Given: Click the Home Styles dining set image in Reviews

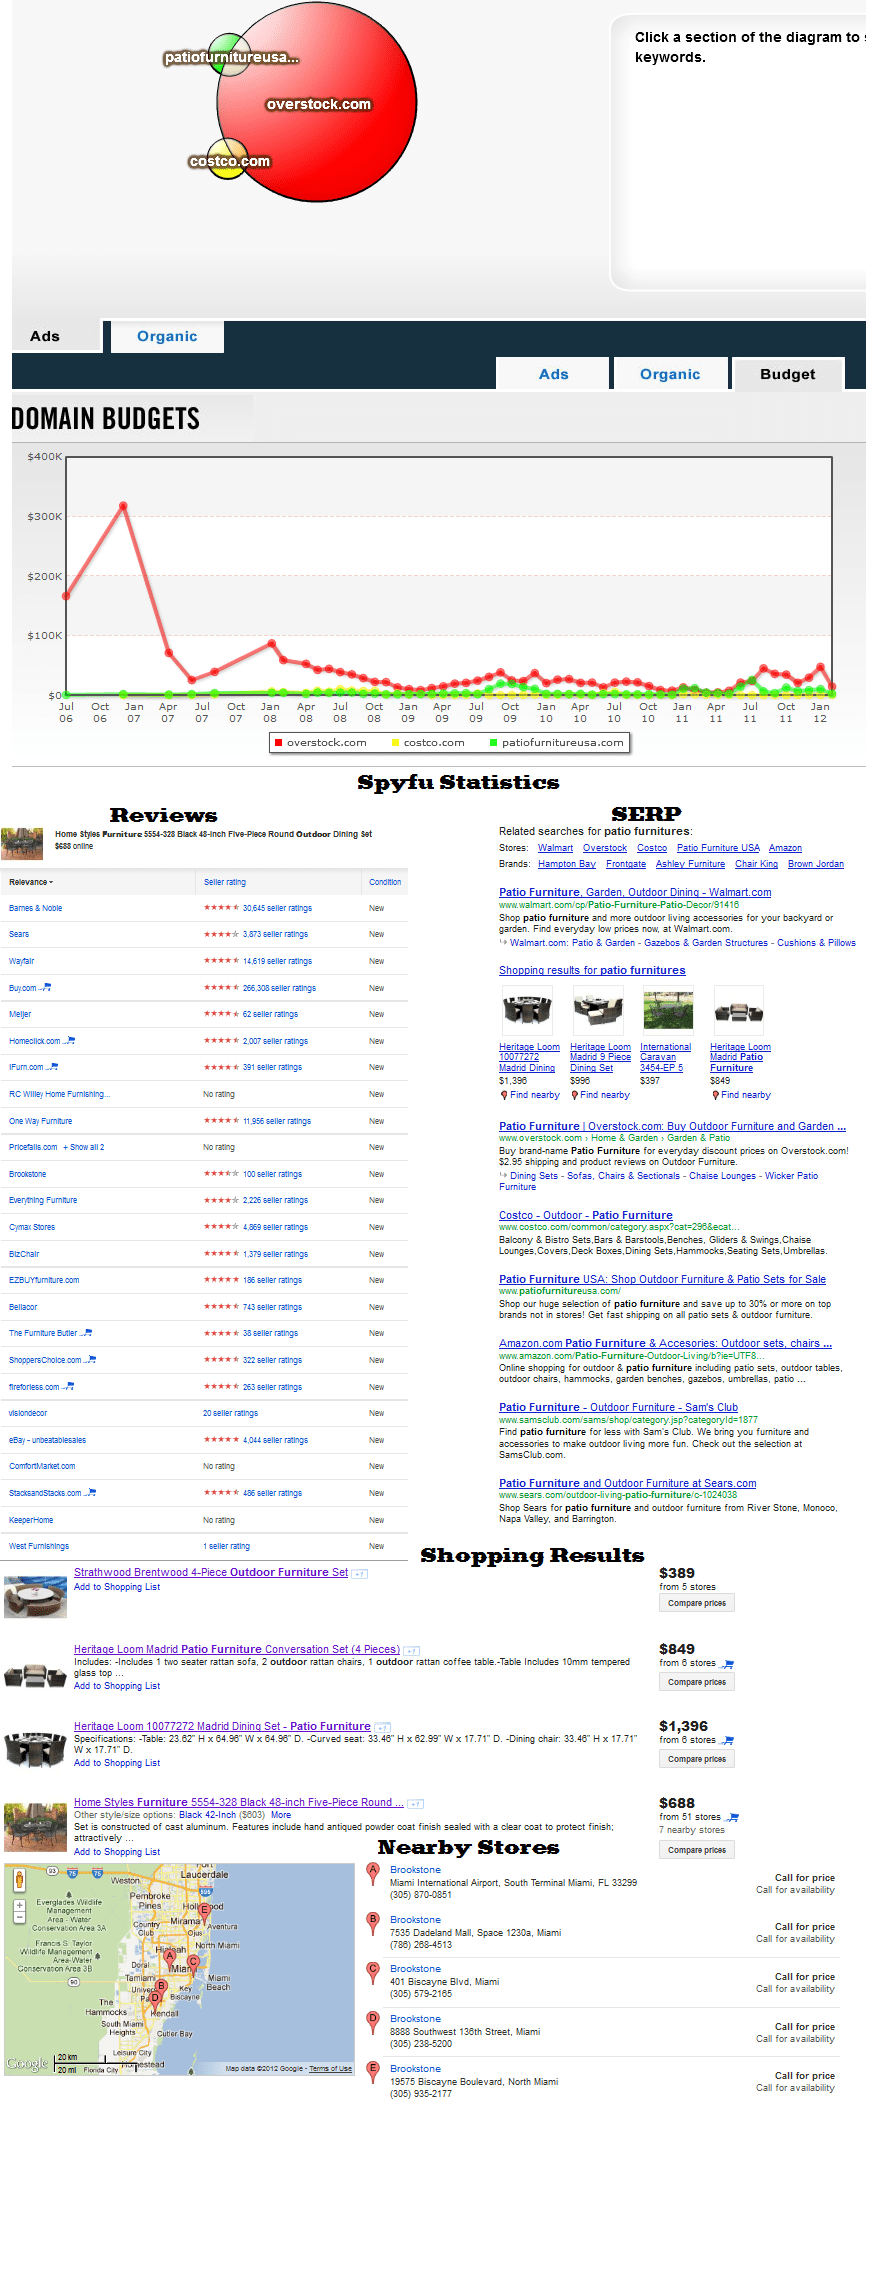Looking at the screenshot, I should [x=22, y=843].
